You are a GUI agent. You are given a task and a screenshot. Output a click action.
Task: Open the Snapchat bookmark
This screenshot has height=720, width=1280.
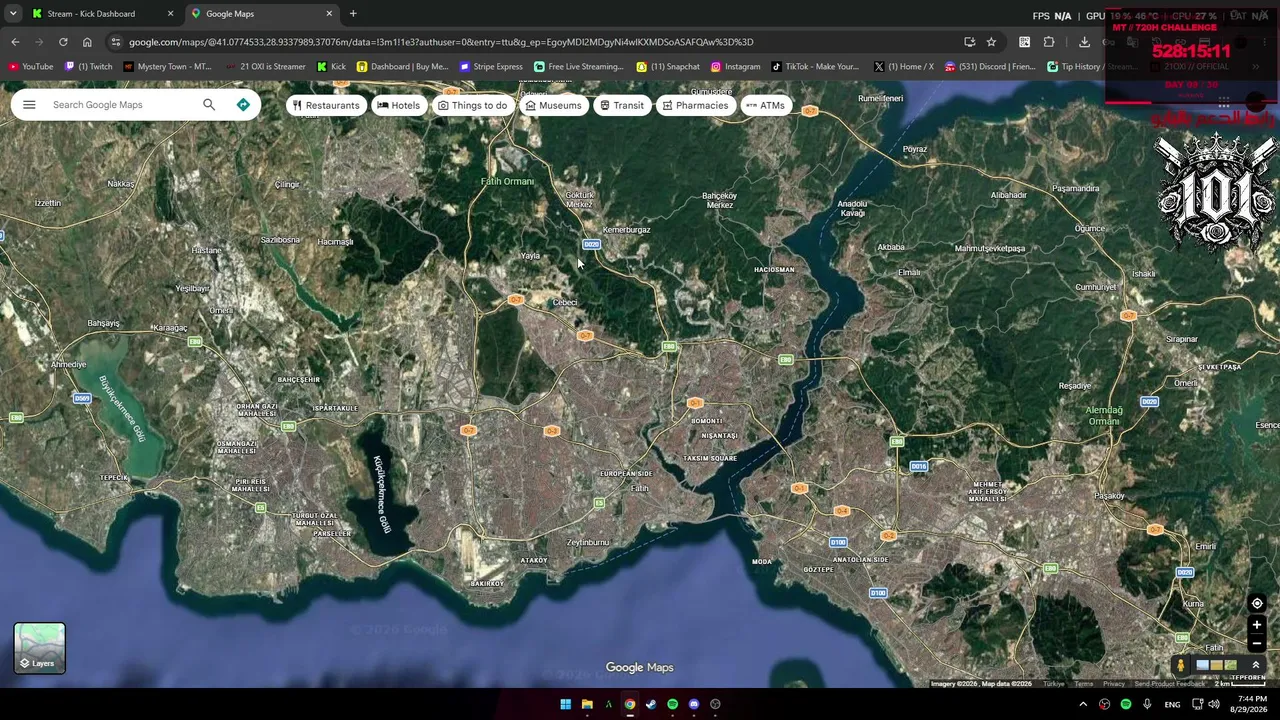click(668, 67)
